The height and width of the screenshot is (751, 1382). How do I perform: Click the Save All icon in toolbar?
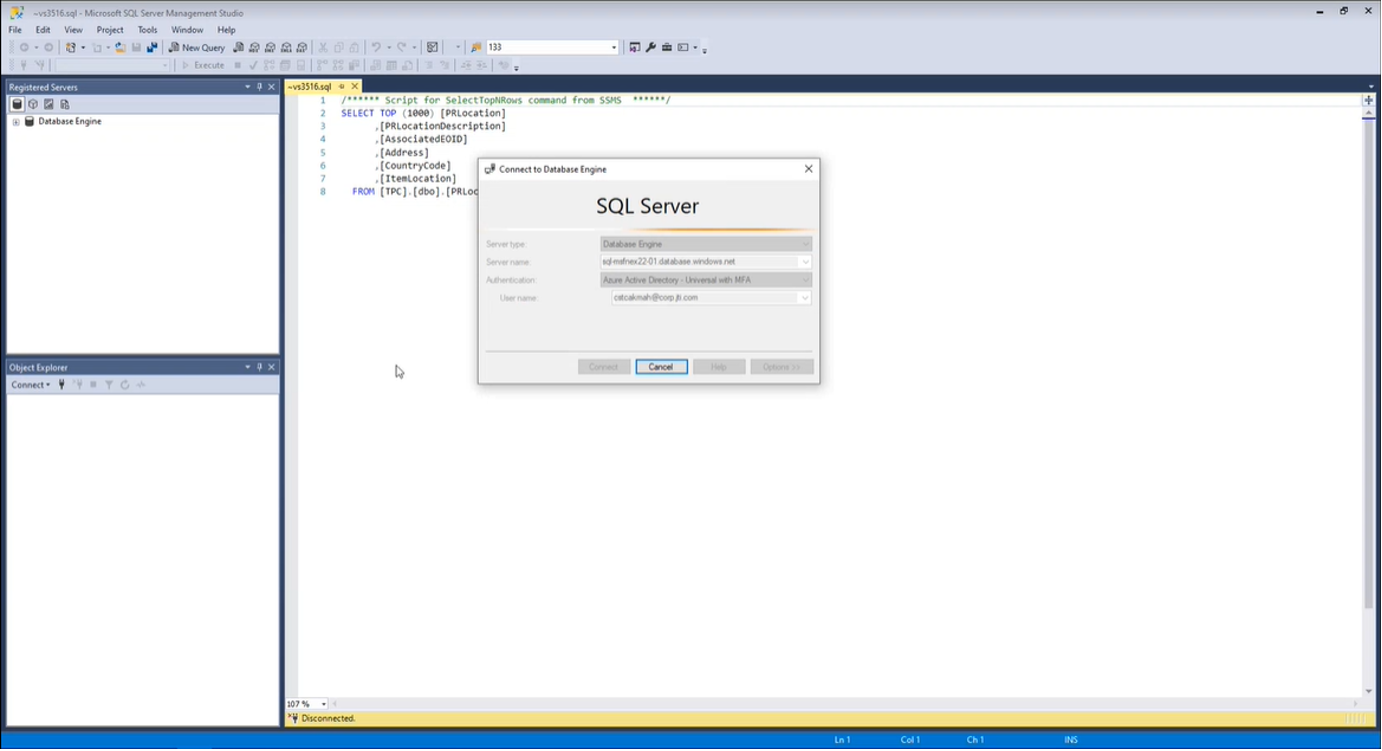pyautogui.click(x=152, y=47)
